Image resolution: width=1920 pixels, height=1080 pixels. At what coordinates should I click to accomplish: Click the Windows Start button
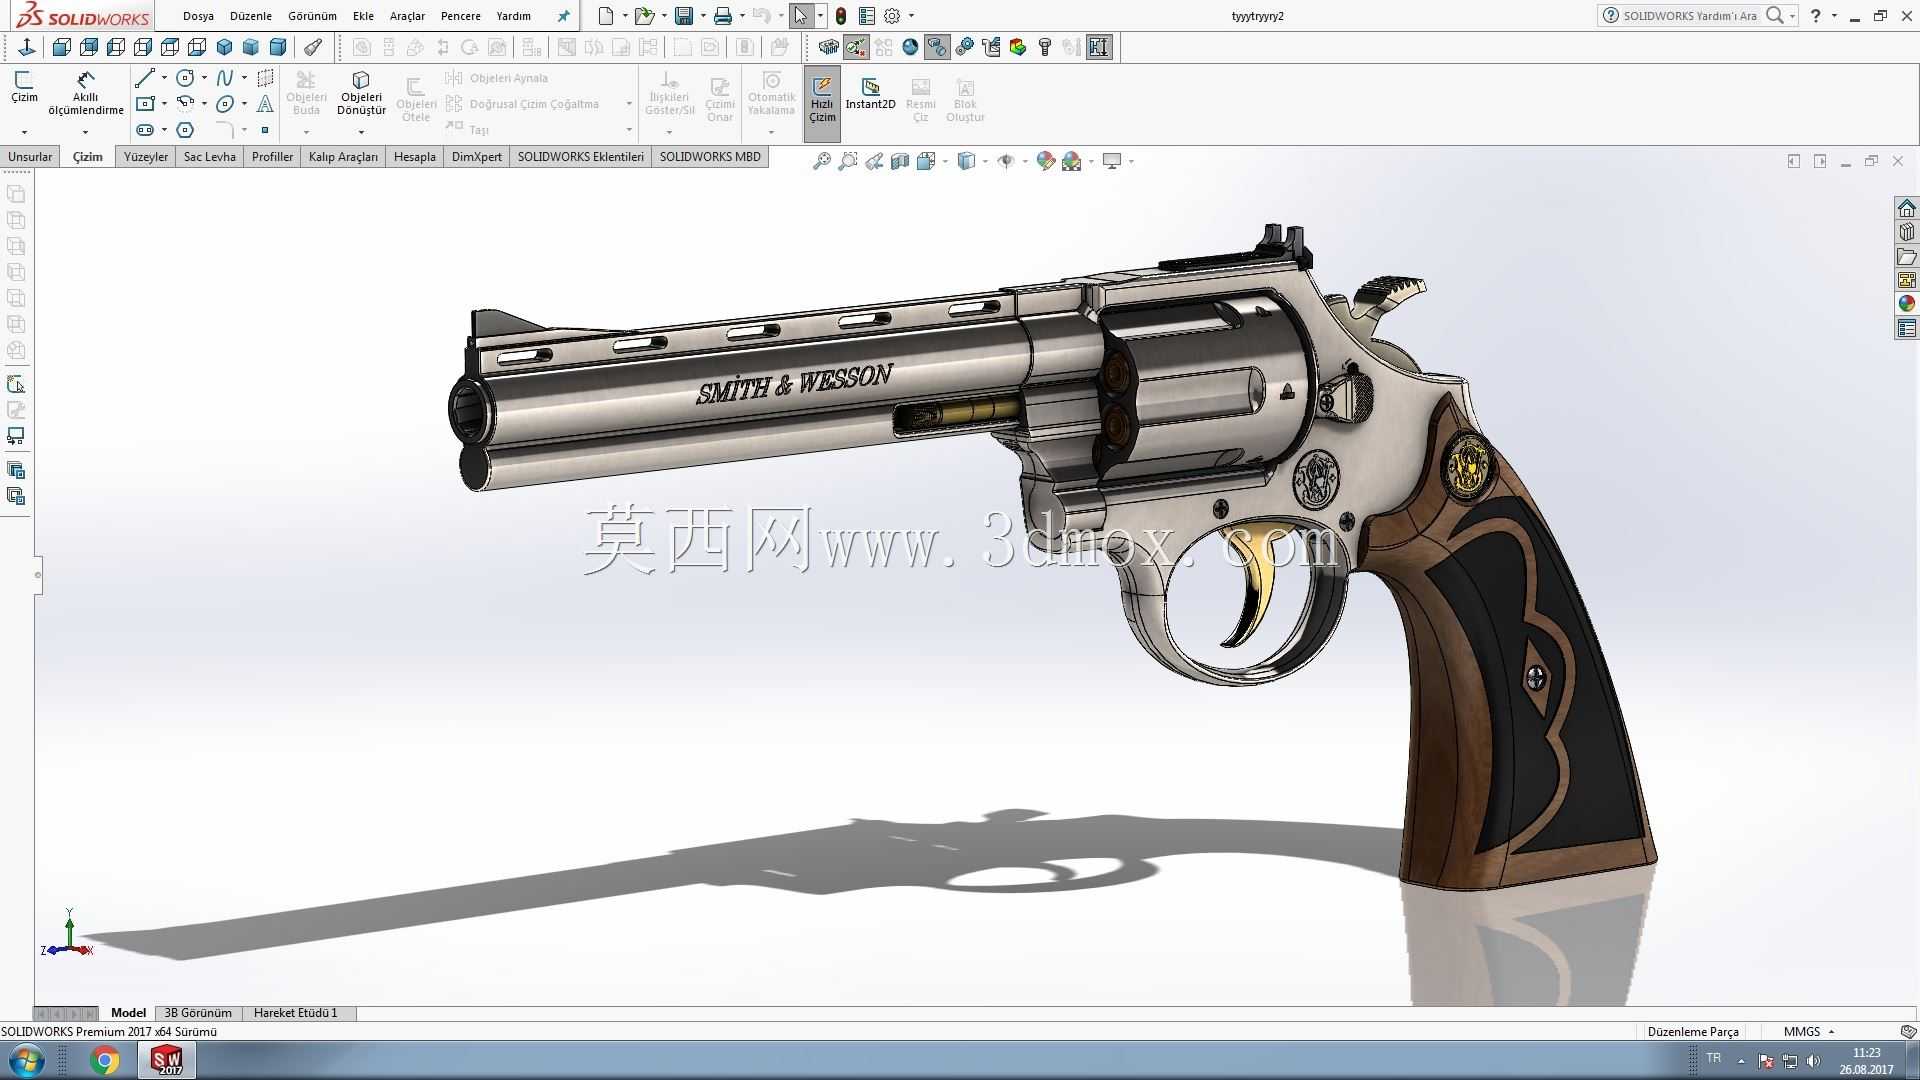[25, 1060]
